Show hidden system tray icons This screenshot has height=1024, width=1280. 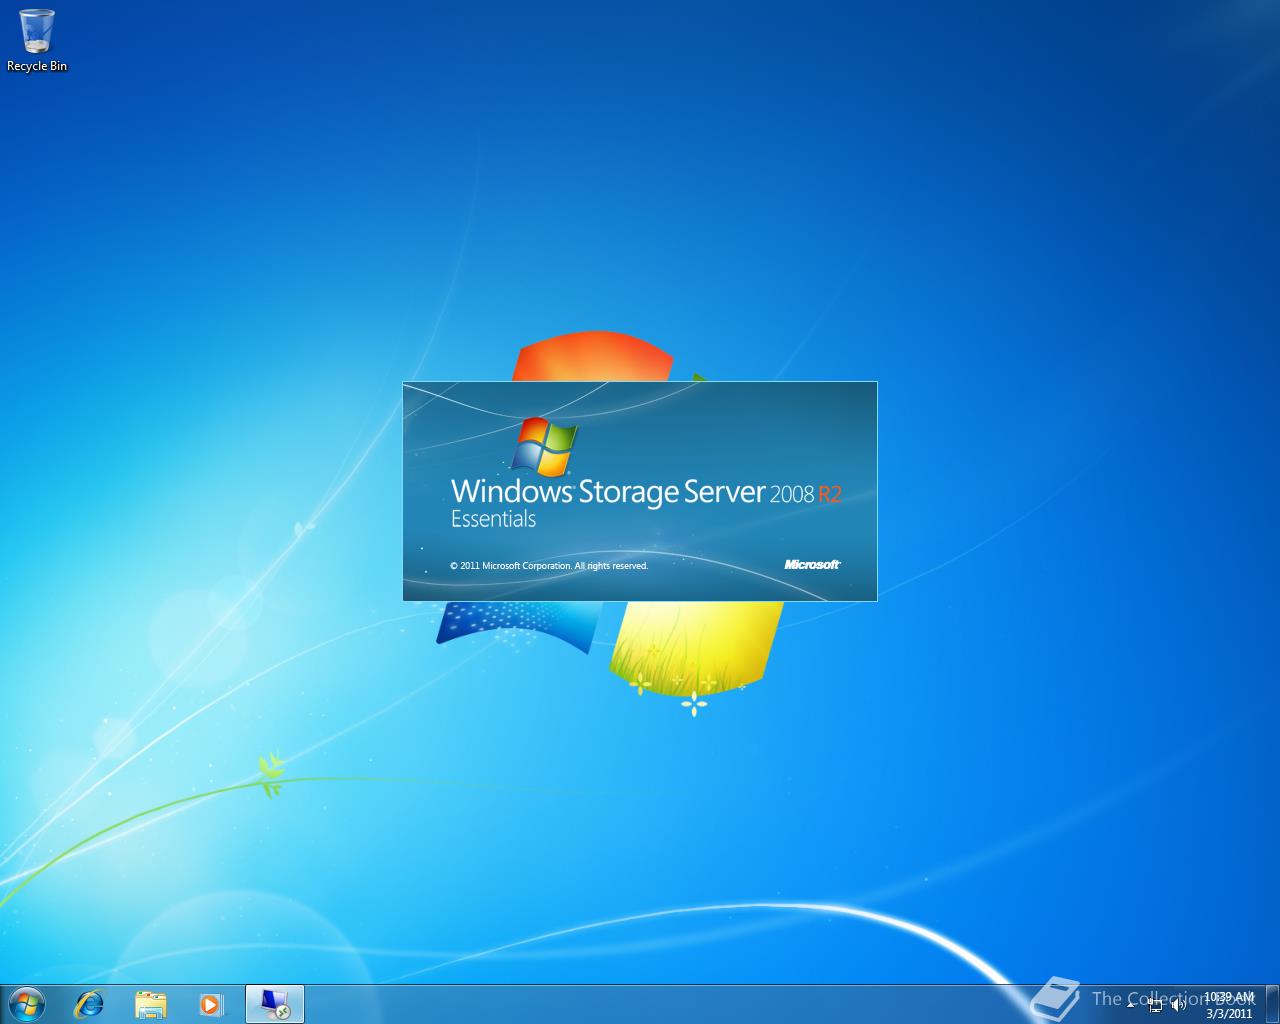tap(1131, 1005)
